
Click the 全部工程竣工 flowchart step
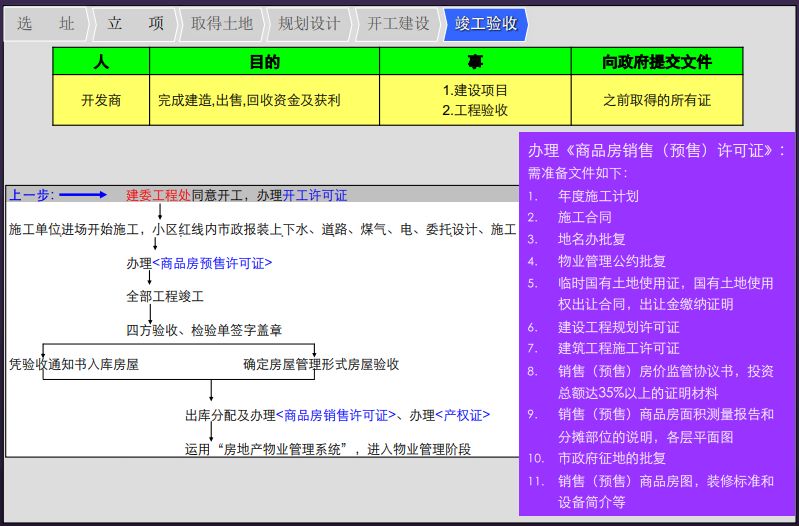165,297
